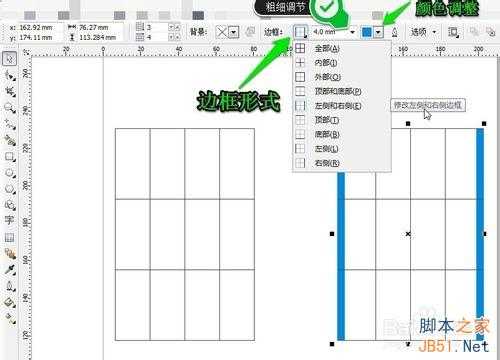
Task: Select the Crop tool
Action: click(x=10, y=91)
